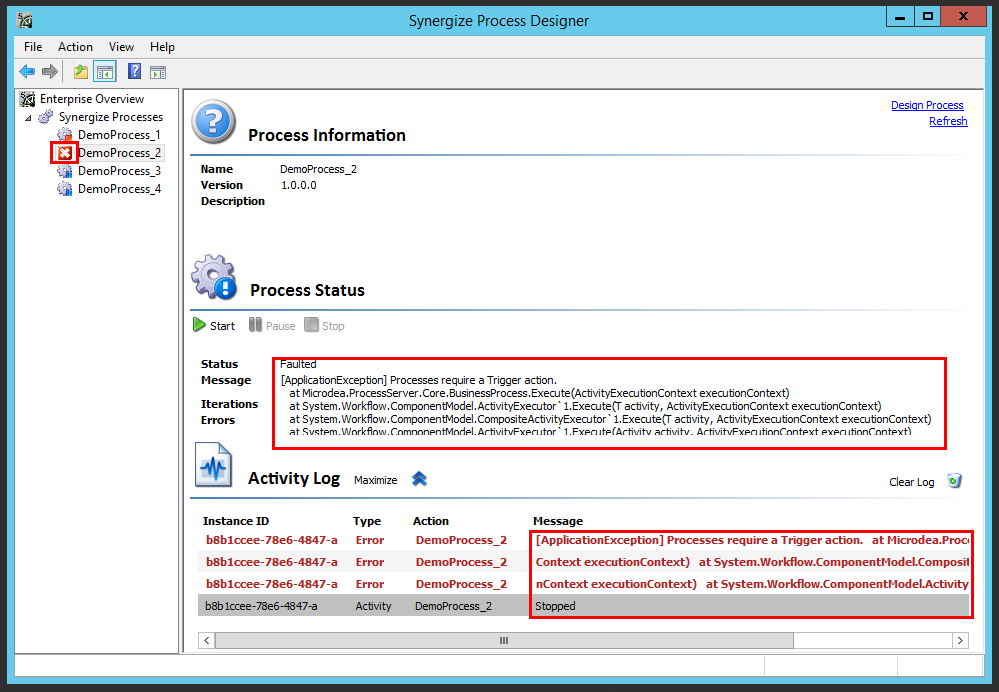Follow the Design Process link
Viewport: 999px width, 692px height.
(x=927, y=105)
